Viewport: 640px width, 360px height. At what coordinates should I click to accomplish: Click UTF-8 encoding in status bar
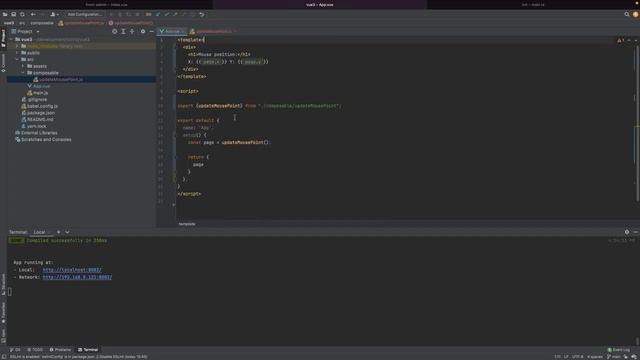pos(578,357)
